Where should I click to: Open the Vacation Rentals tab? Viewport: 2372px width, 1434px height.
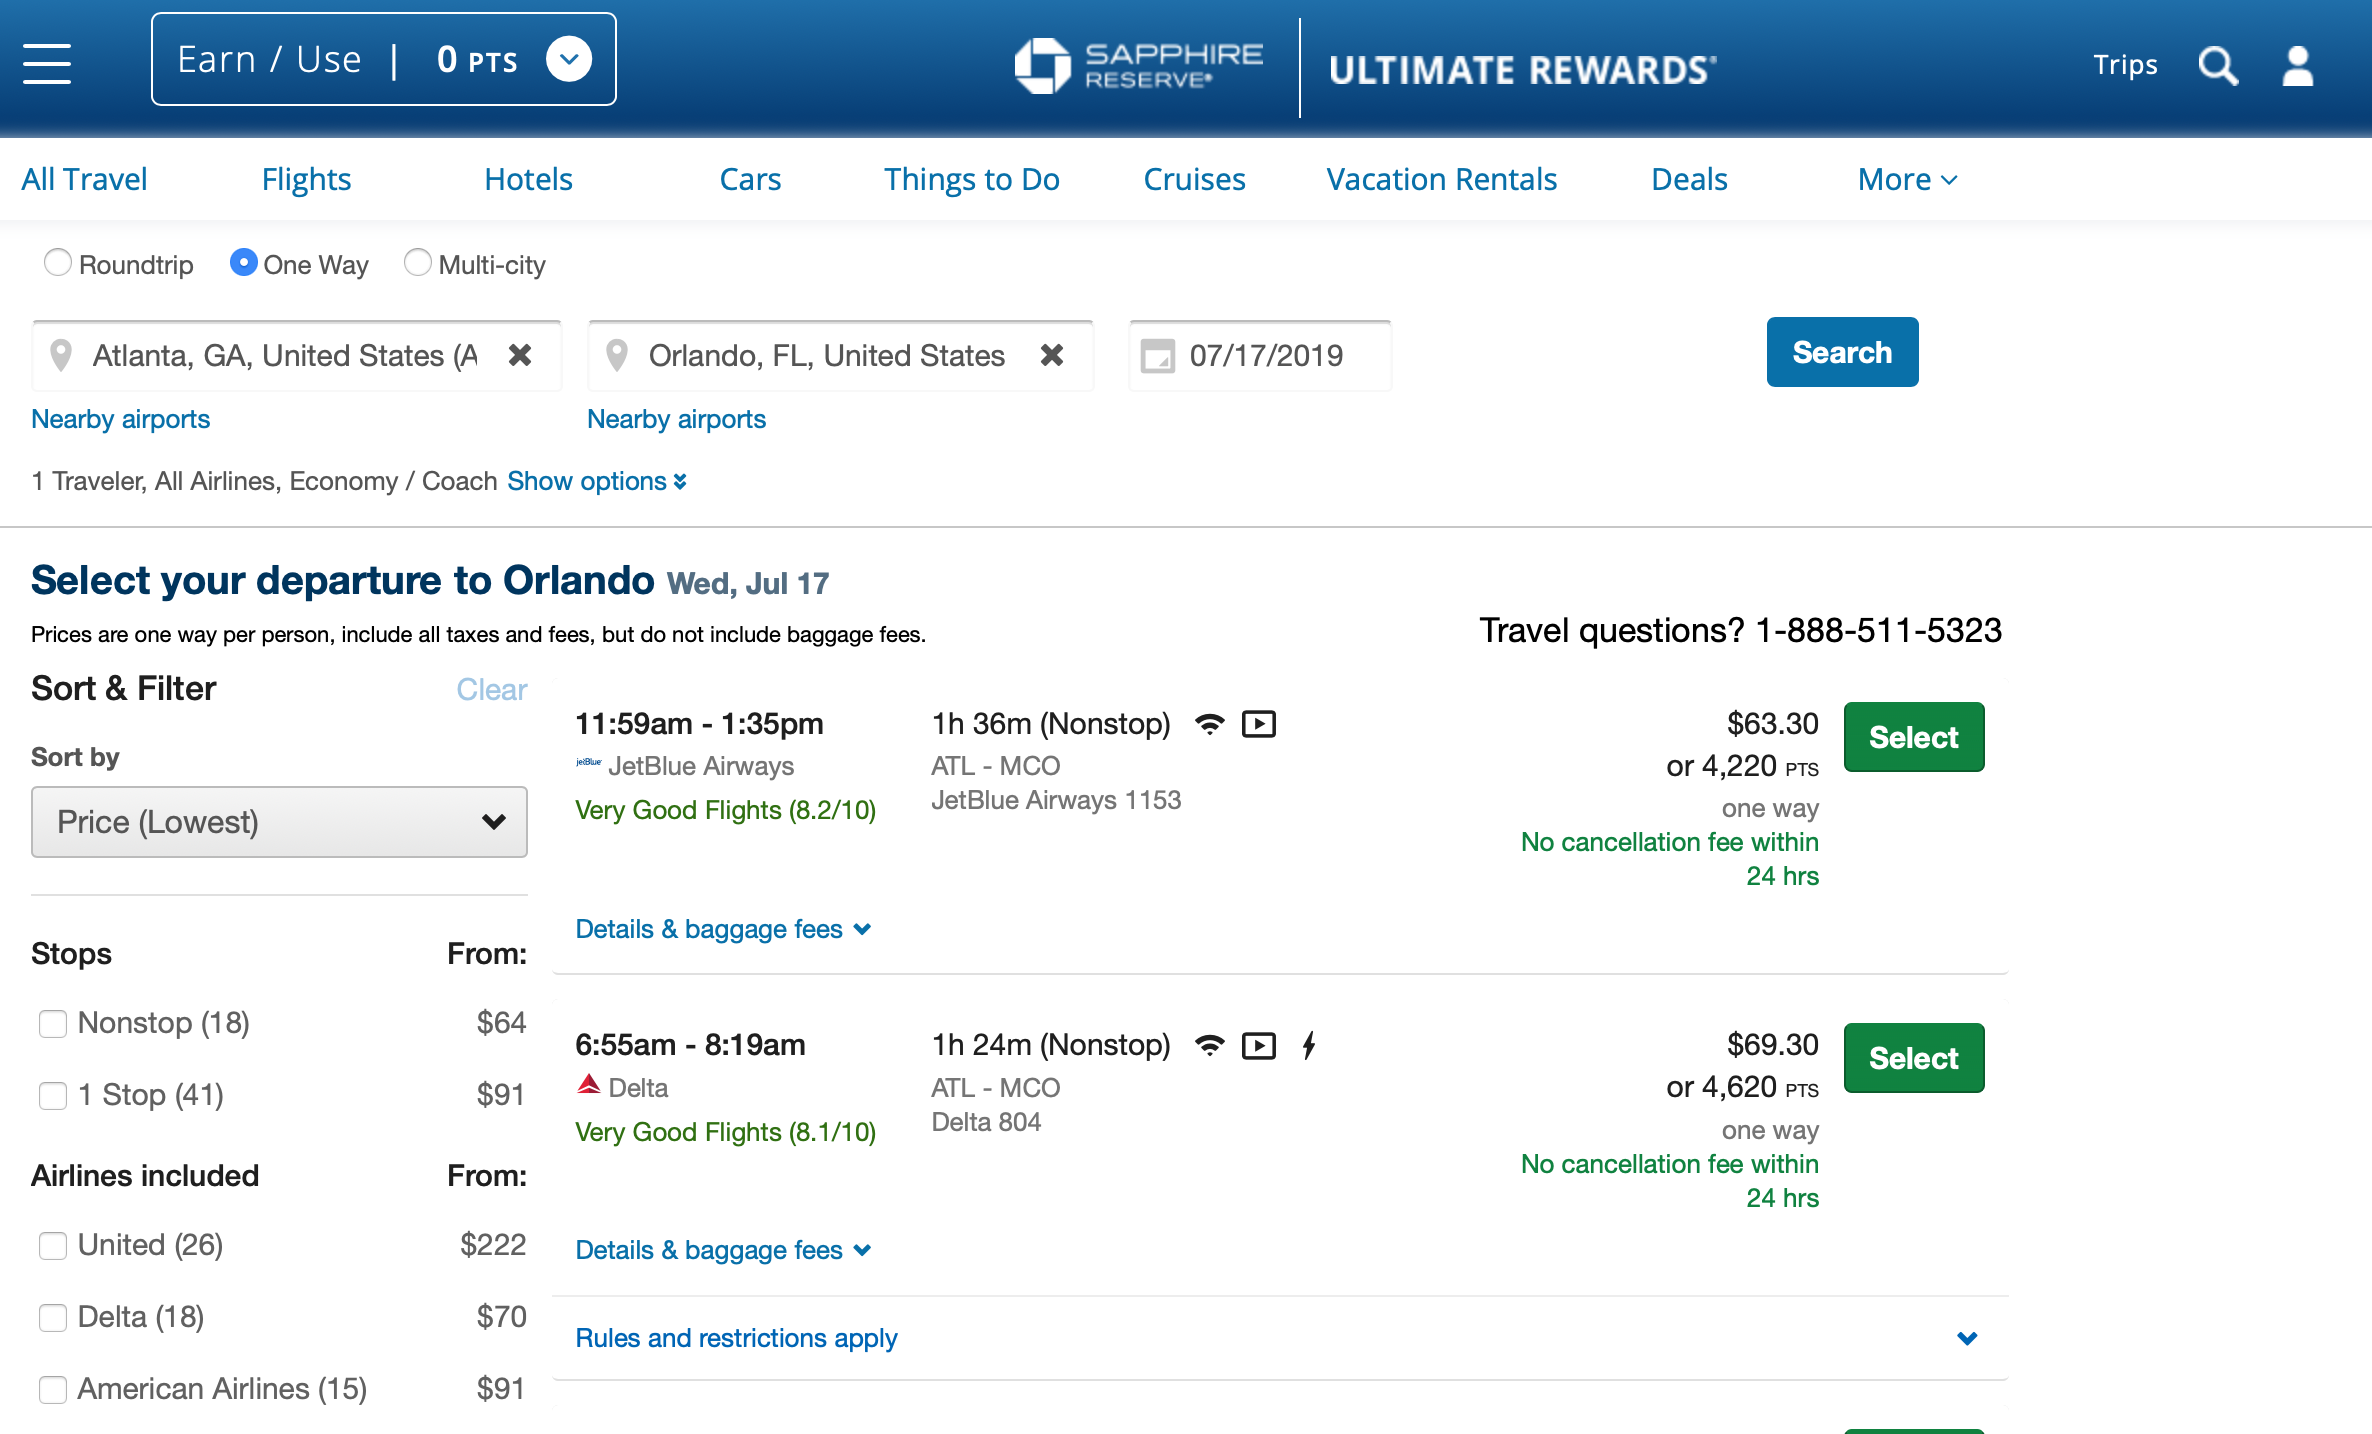[x=1441, y=179]
